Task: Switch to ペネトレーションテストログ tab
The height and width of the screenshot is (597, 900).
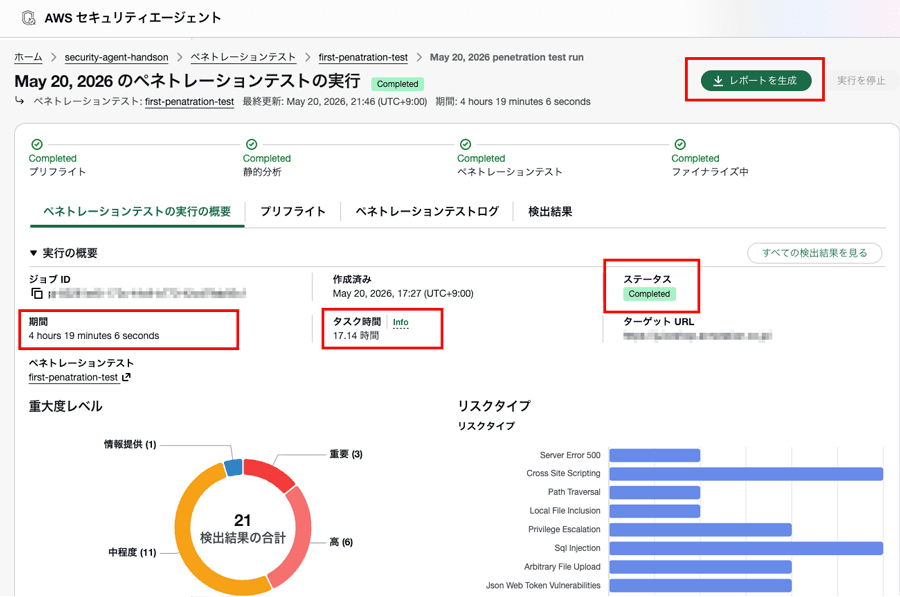Action: click(x=427, y=211)
